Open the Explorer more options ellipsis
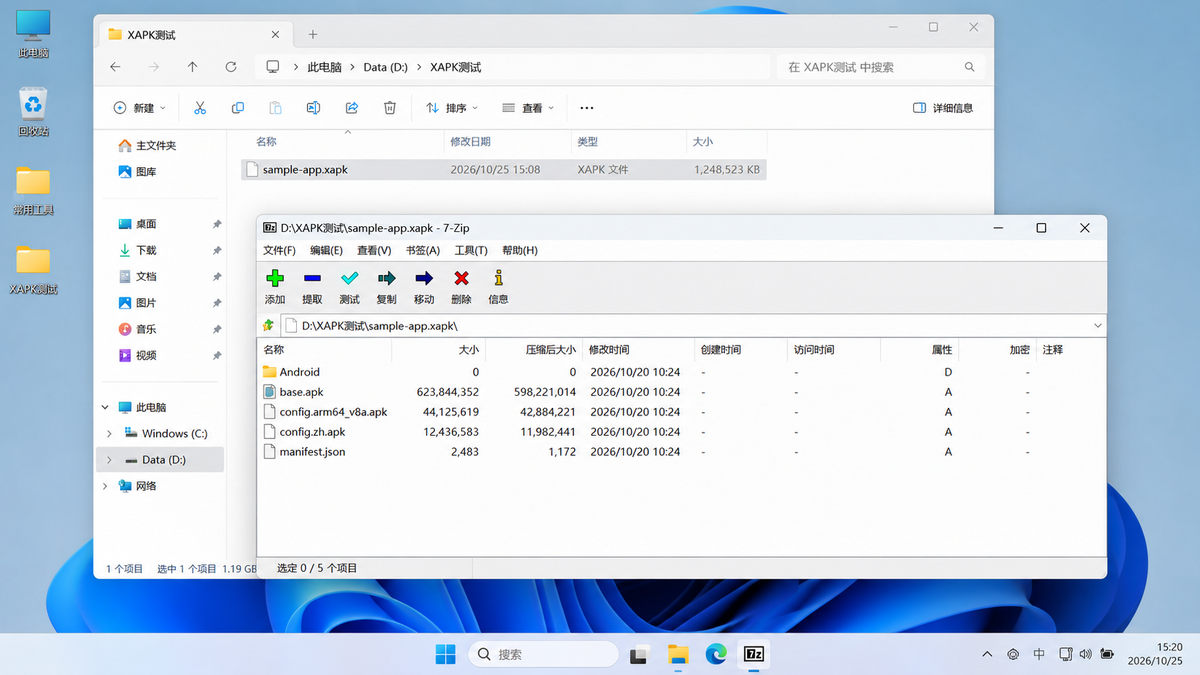The image size is (1200, 675). click(587, 108)
